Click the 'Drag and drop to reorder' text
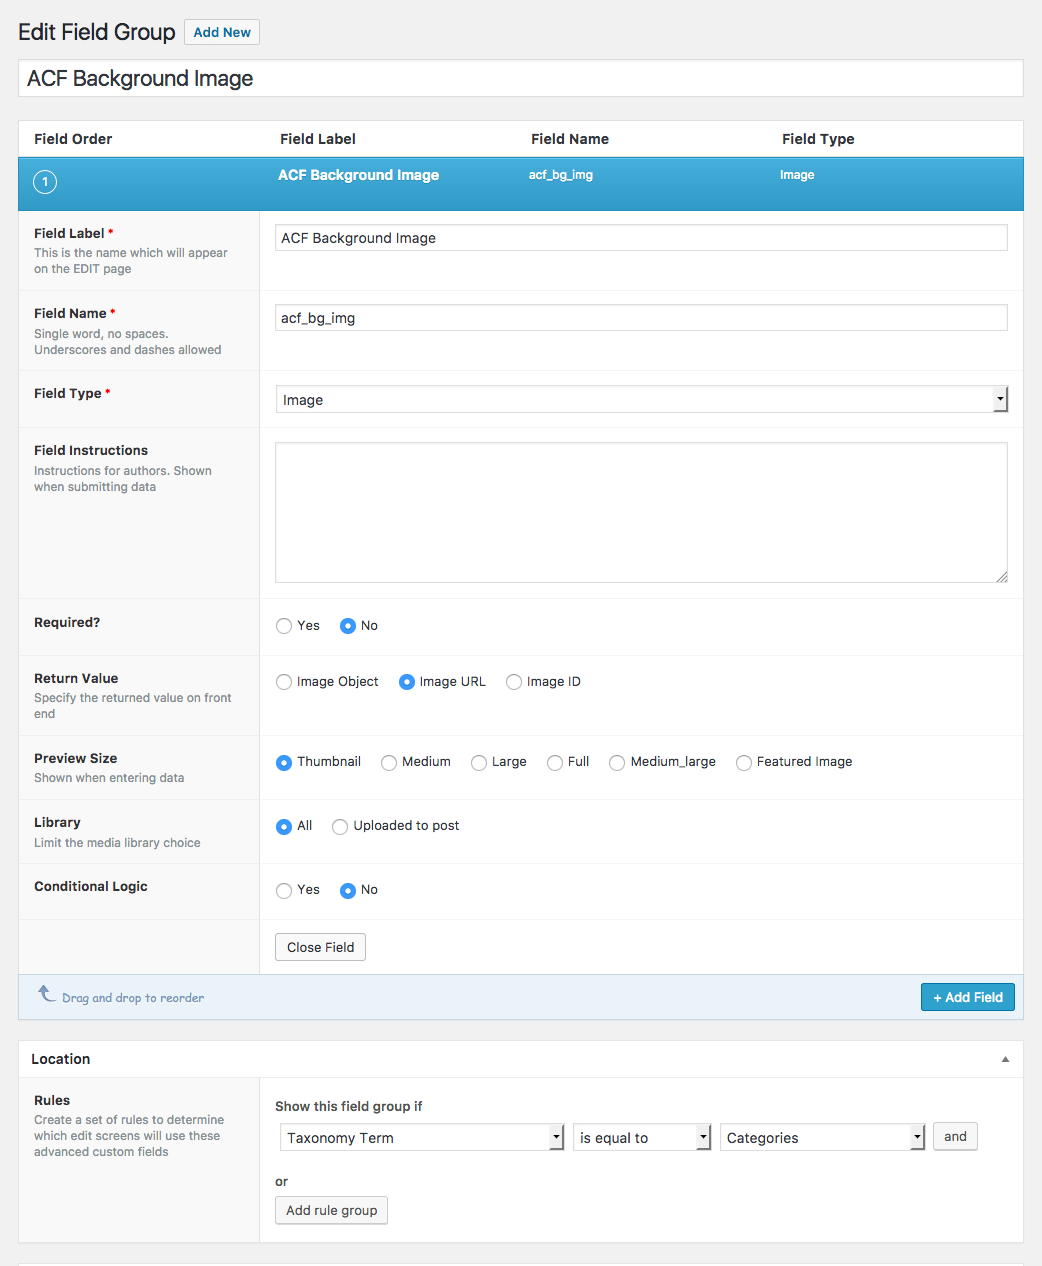The height and width of the screenshot is (1266, 1042). click(x=133, y=998)
